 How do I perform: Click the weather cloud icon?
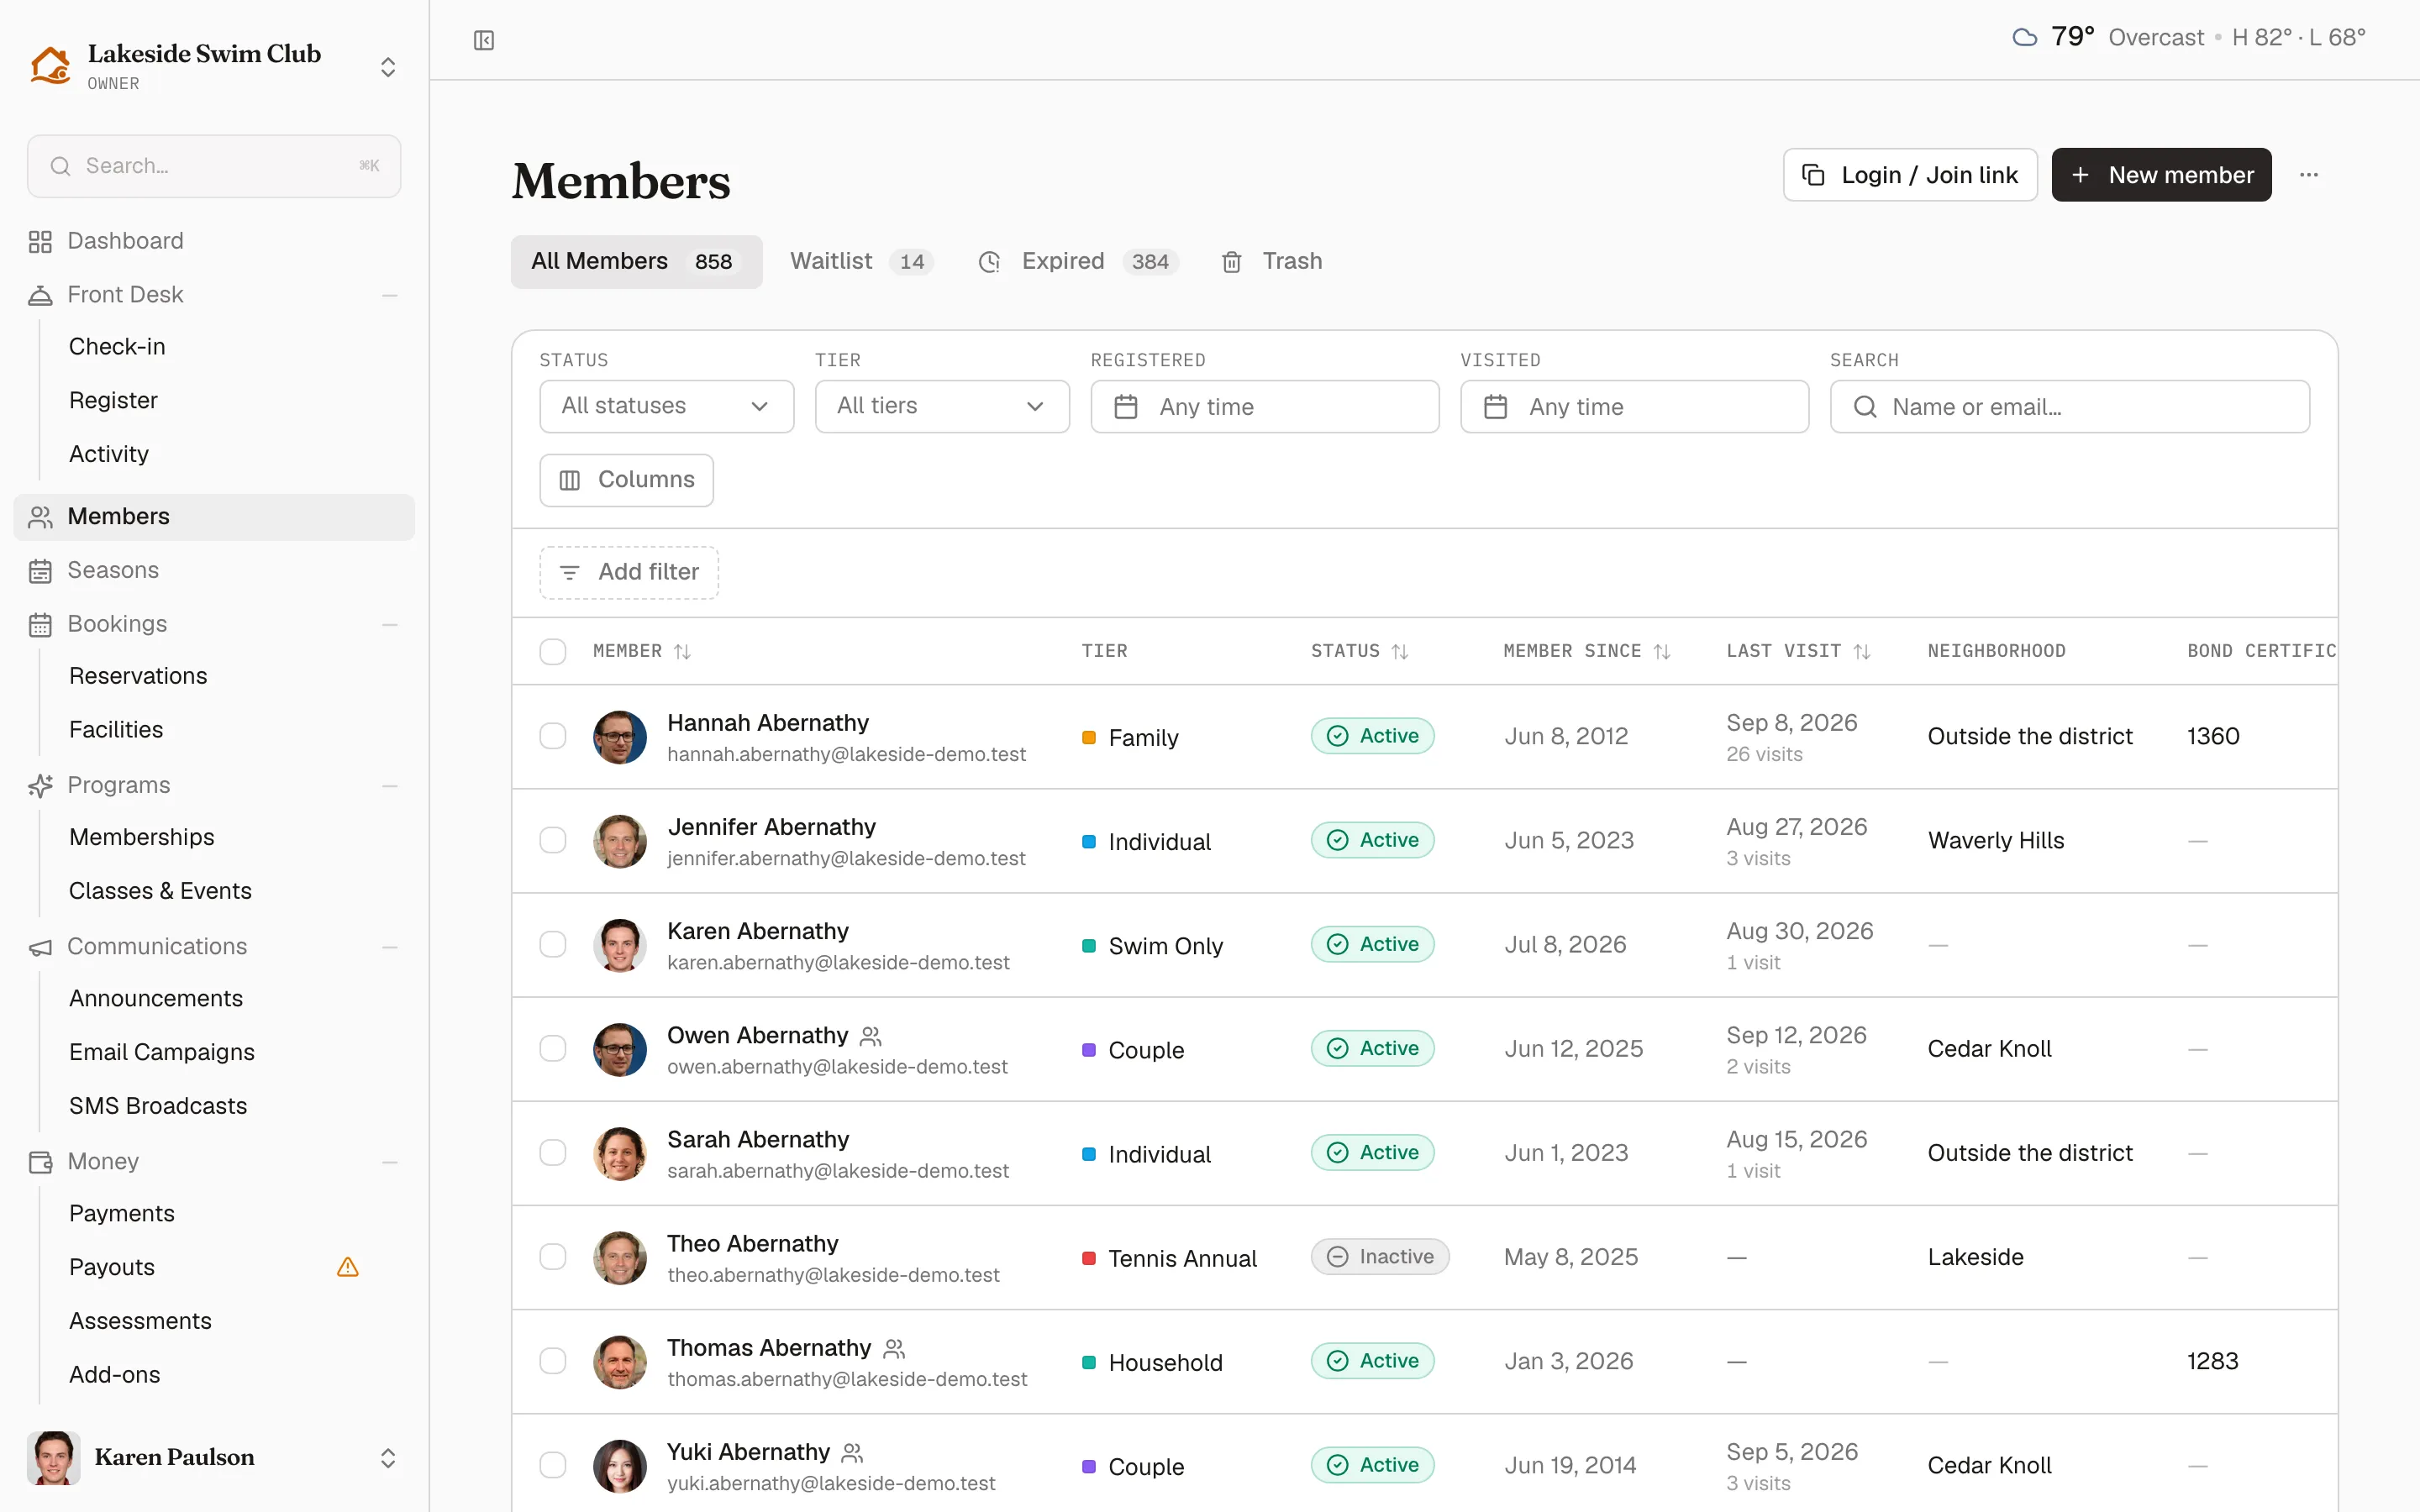[x=2024, y=37]
